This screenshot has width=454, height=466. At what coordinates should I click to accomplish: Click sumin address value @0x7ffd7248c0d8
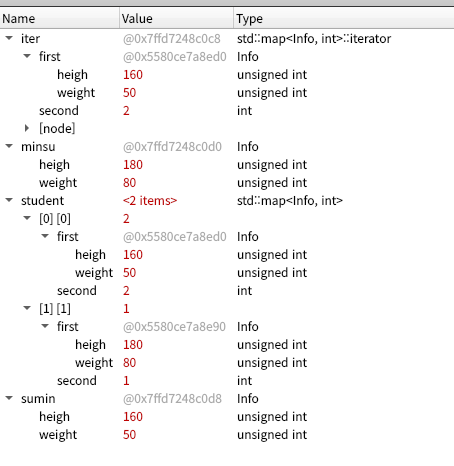pos(172,399)
